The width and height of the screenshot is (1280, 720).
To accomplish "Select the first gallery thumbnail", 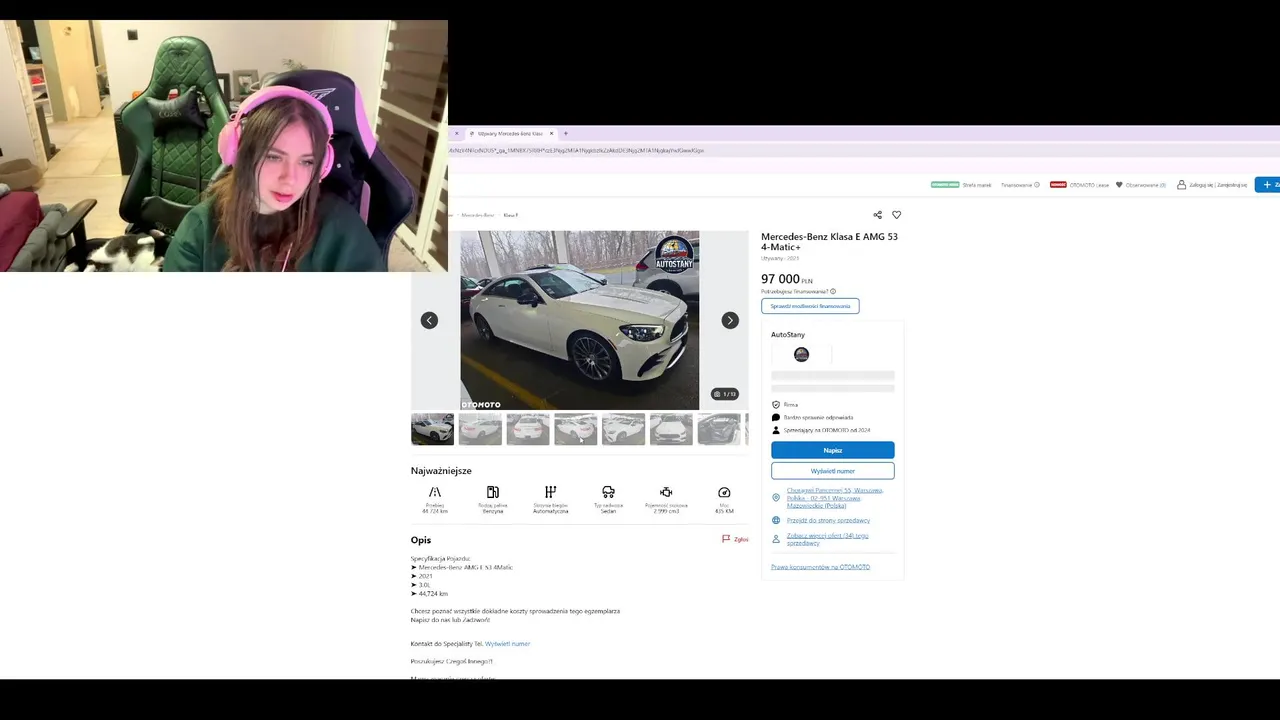I will [432, 429].
